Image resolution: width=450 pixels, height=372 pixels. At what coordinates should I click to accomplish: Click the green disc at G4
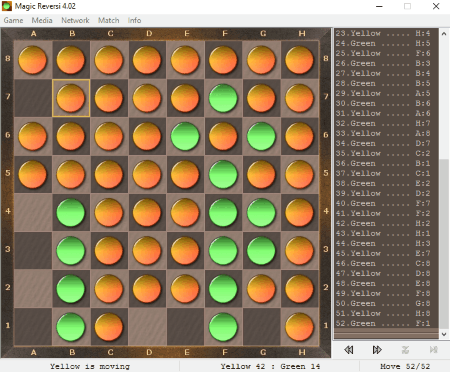click(261, 212)
